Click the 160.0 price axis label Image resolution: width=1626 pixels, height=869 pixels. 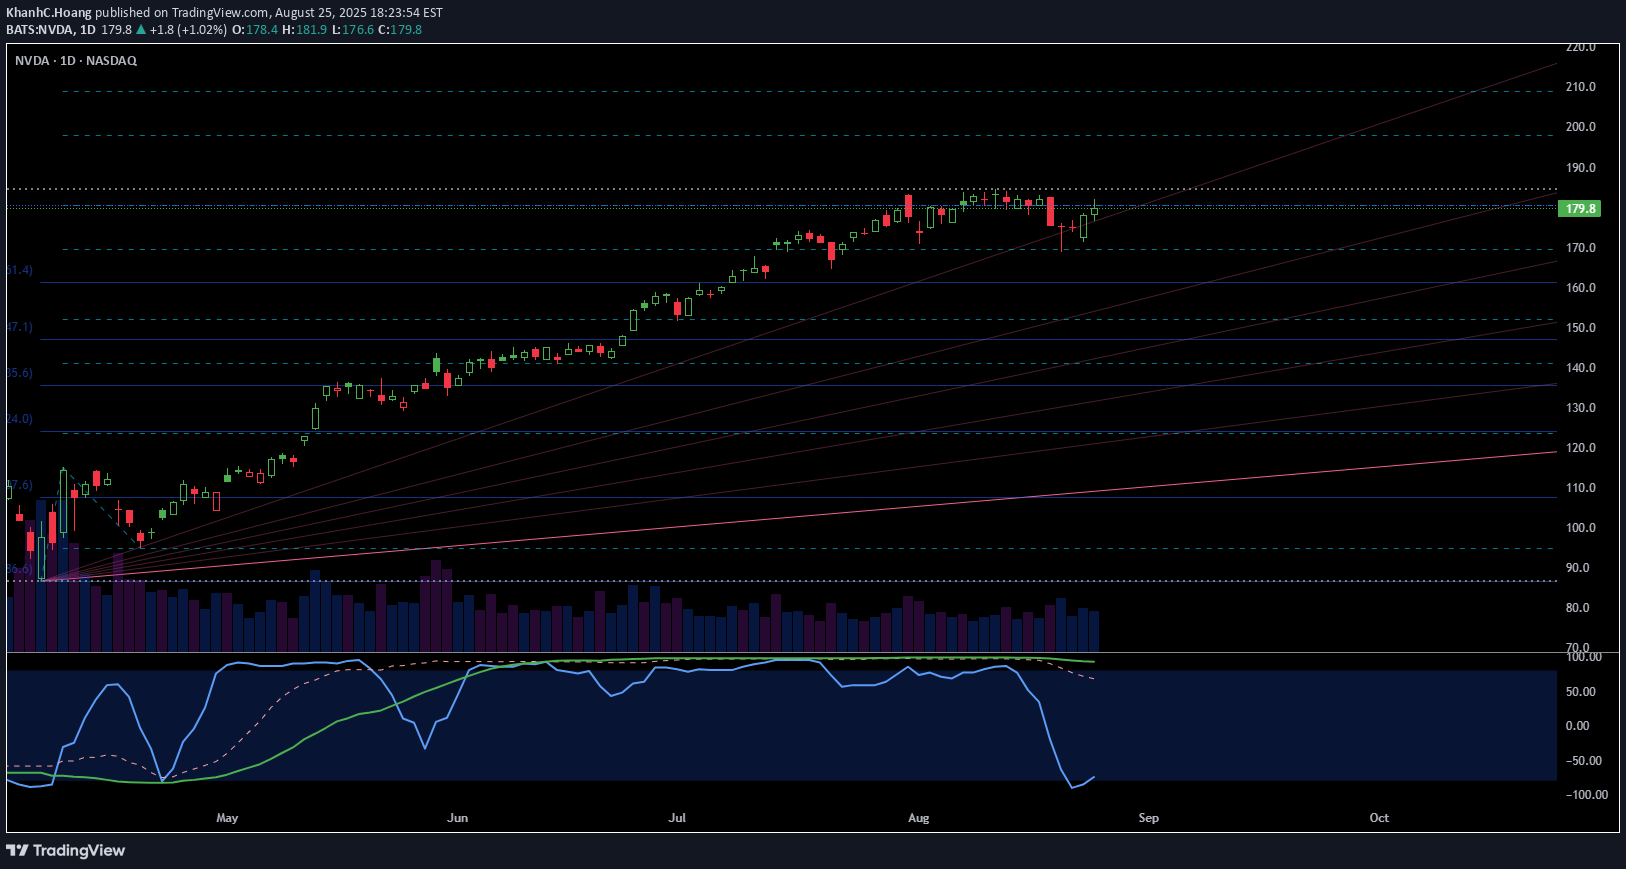[x=1581, y=288]
